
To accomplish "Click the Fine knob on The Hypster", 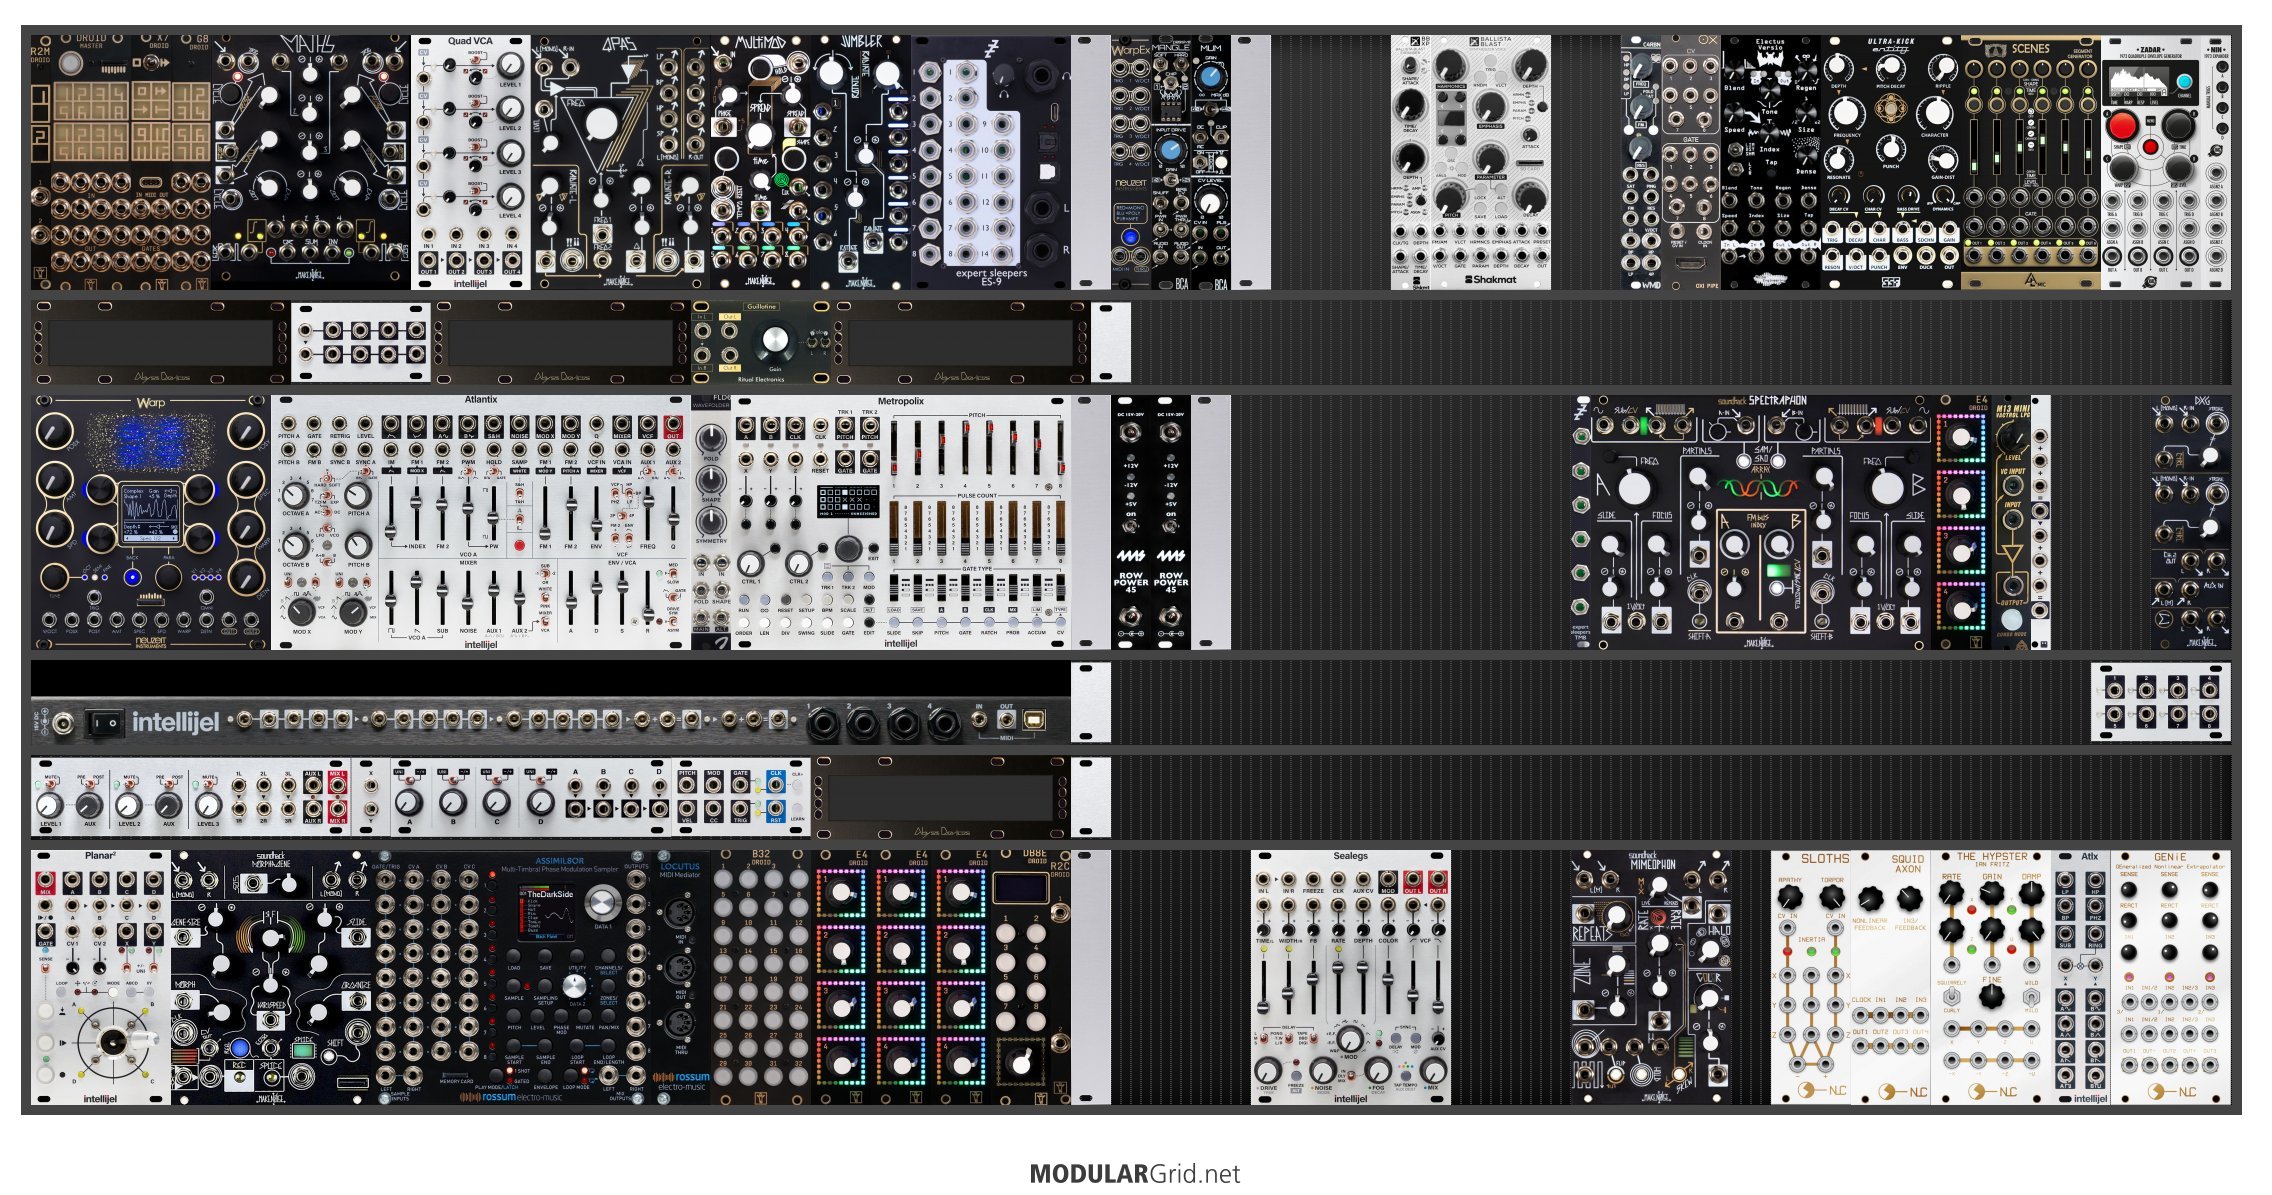I will [x=1991, y=997].
